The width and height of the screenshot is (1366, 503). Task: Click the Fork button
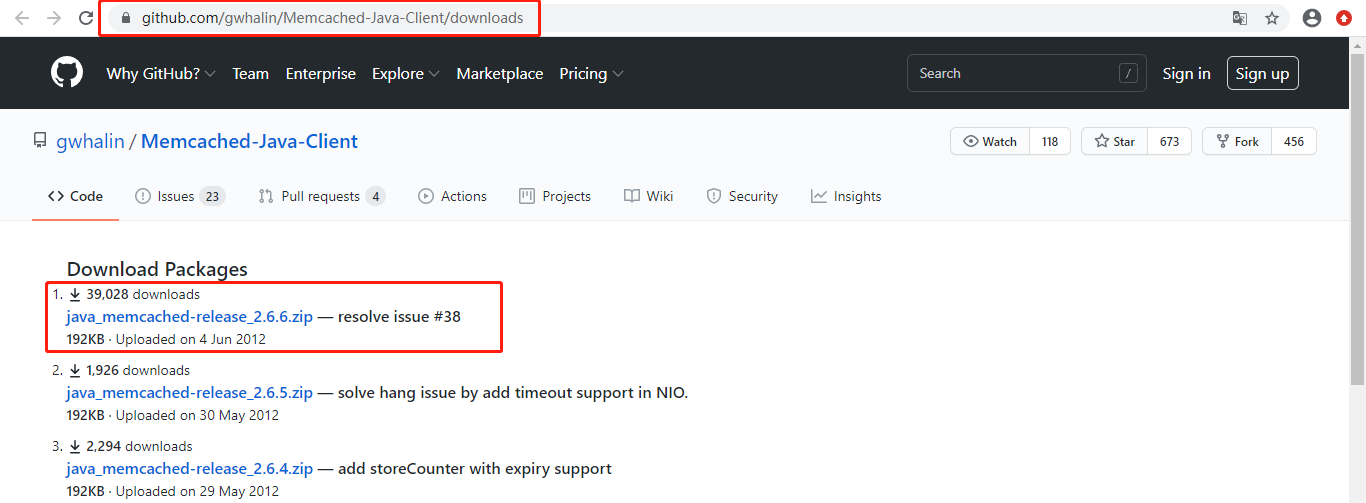pos(1237,141)
